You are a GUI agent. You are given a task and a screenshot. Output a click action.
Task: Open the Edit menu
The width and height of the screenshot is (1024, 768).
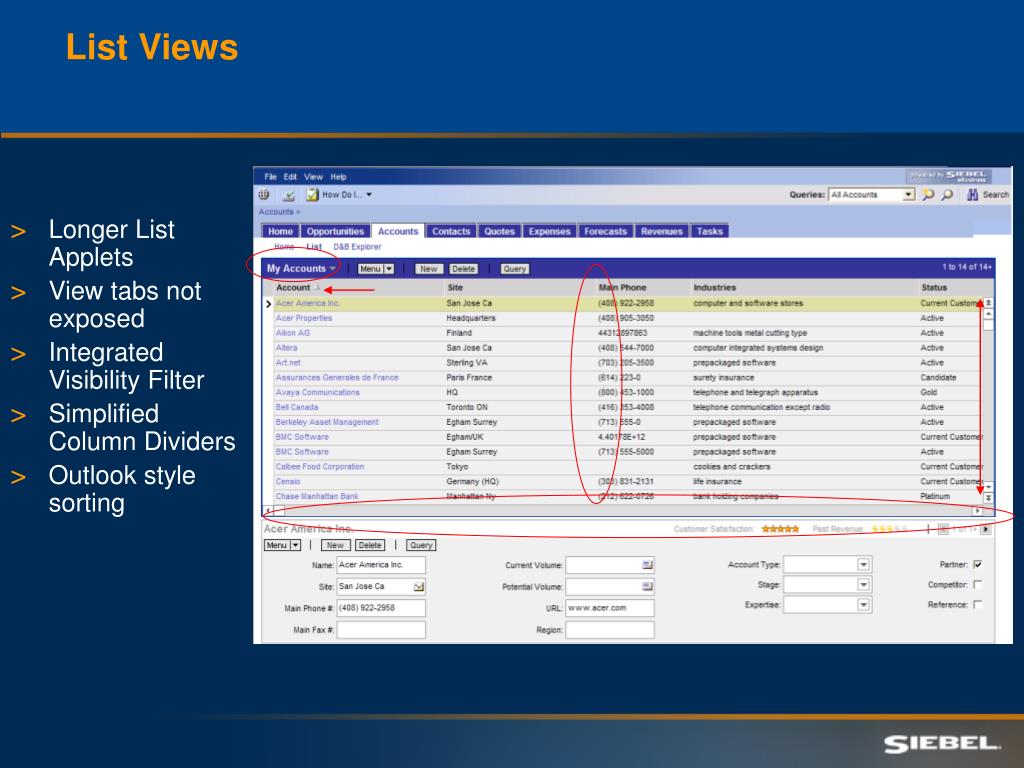coord(290,177)
